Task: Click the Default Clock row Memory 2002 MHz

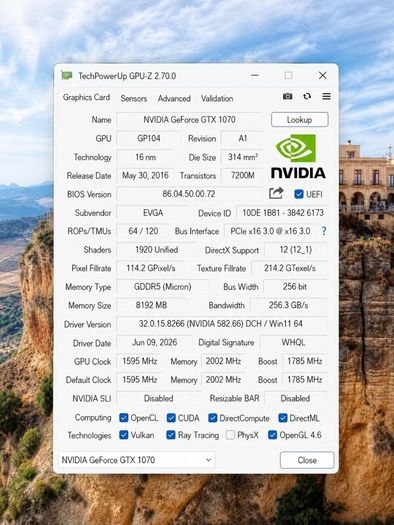Action: [x=223, y=380]
